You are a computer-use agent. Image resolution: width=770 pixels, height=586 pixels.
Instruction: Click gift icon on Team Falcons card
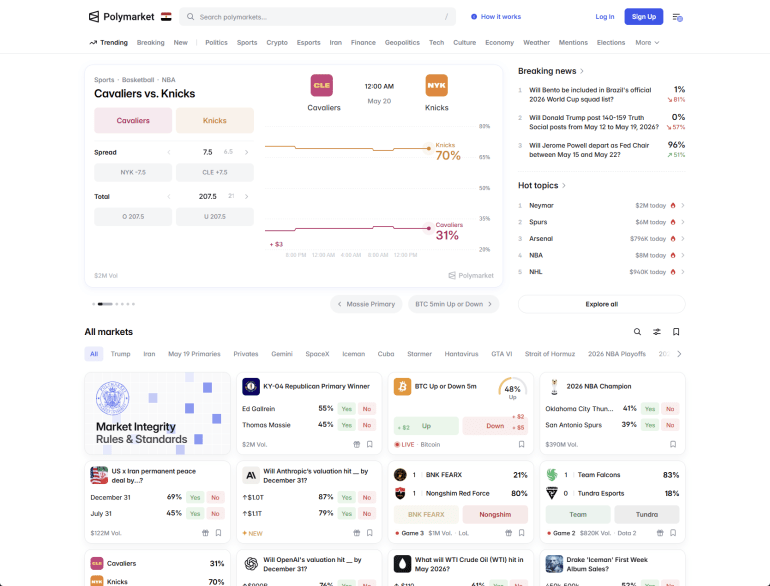tap(660, 533)
